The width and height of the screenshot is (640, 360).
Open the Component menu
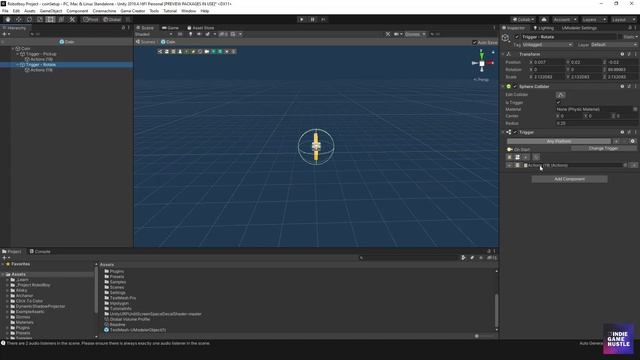(77, 11)
